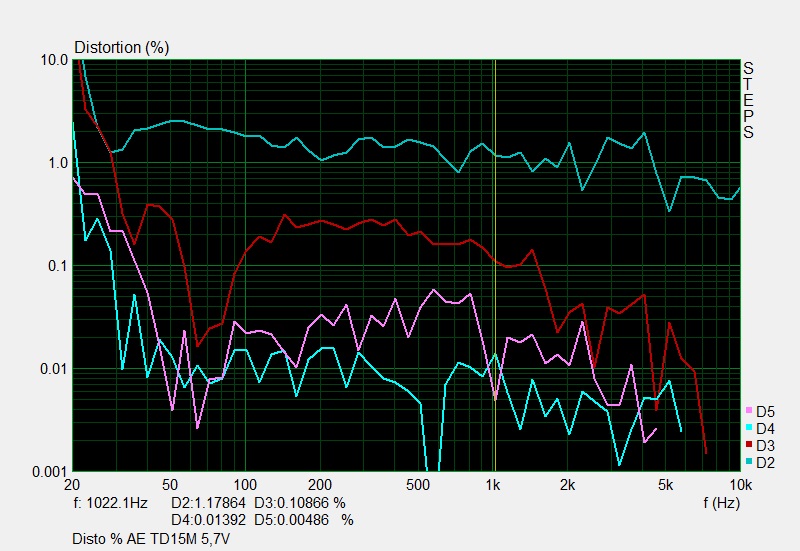The width and height of the screenshot is (800, 551).
Task: Click the 5k x-axis tick label
Action: 665,485
